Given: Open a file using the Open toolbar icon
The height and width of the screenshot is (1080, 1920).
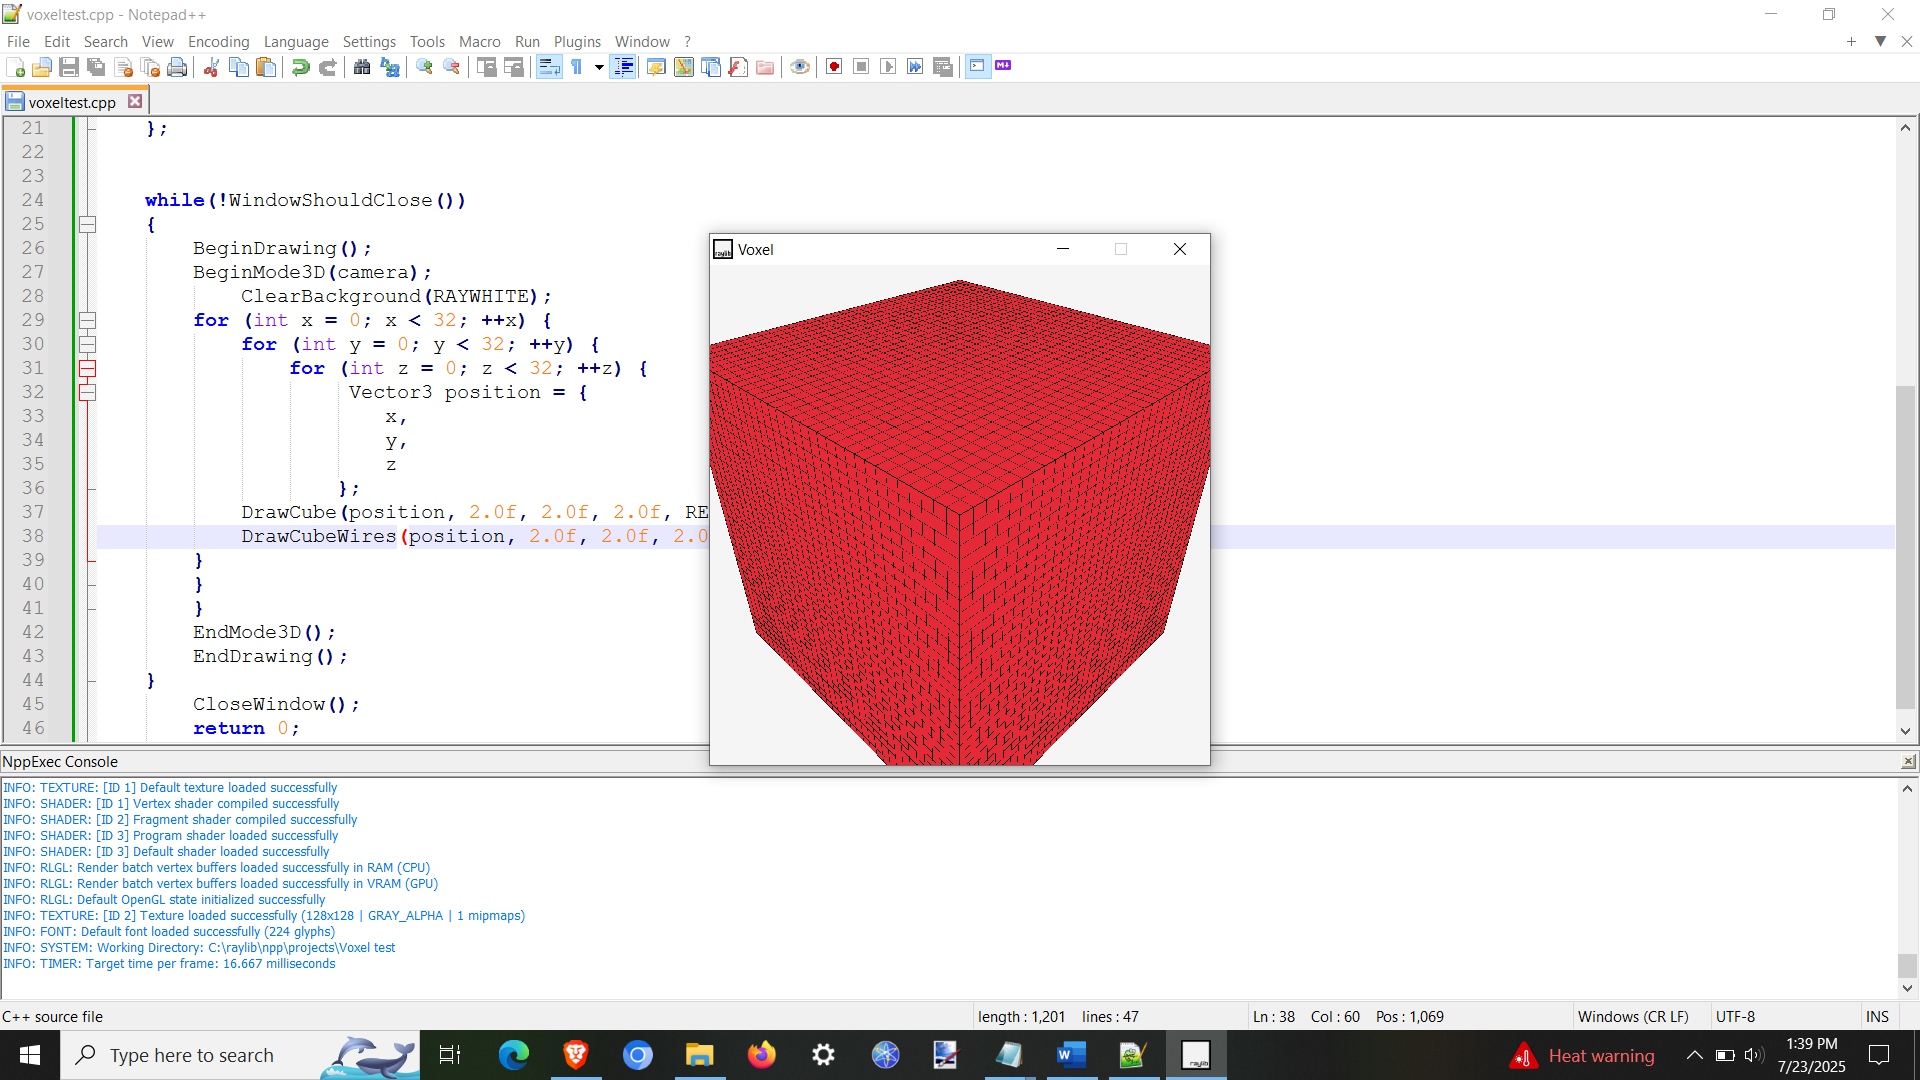Looking at the screenshot, I should pos(42,67).
